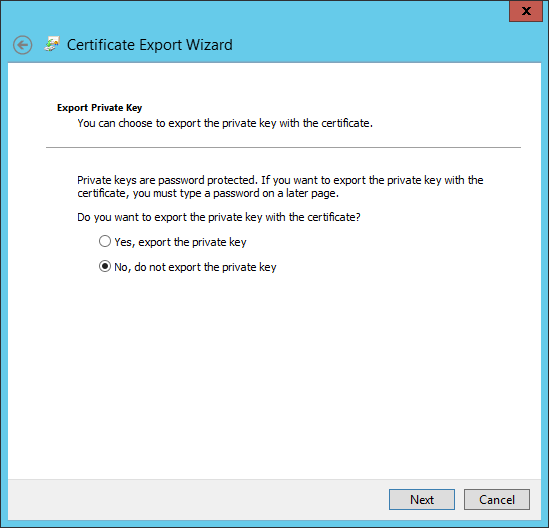
Task: Click the 'you must type a password' text line
Action: point(208,193)
